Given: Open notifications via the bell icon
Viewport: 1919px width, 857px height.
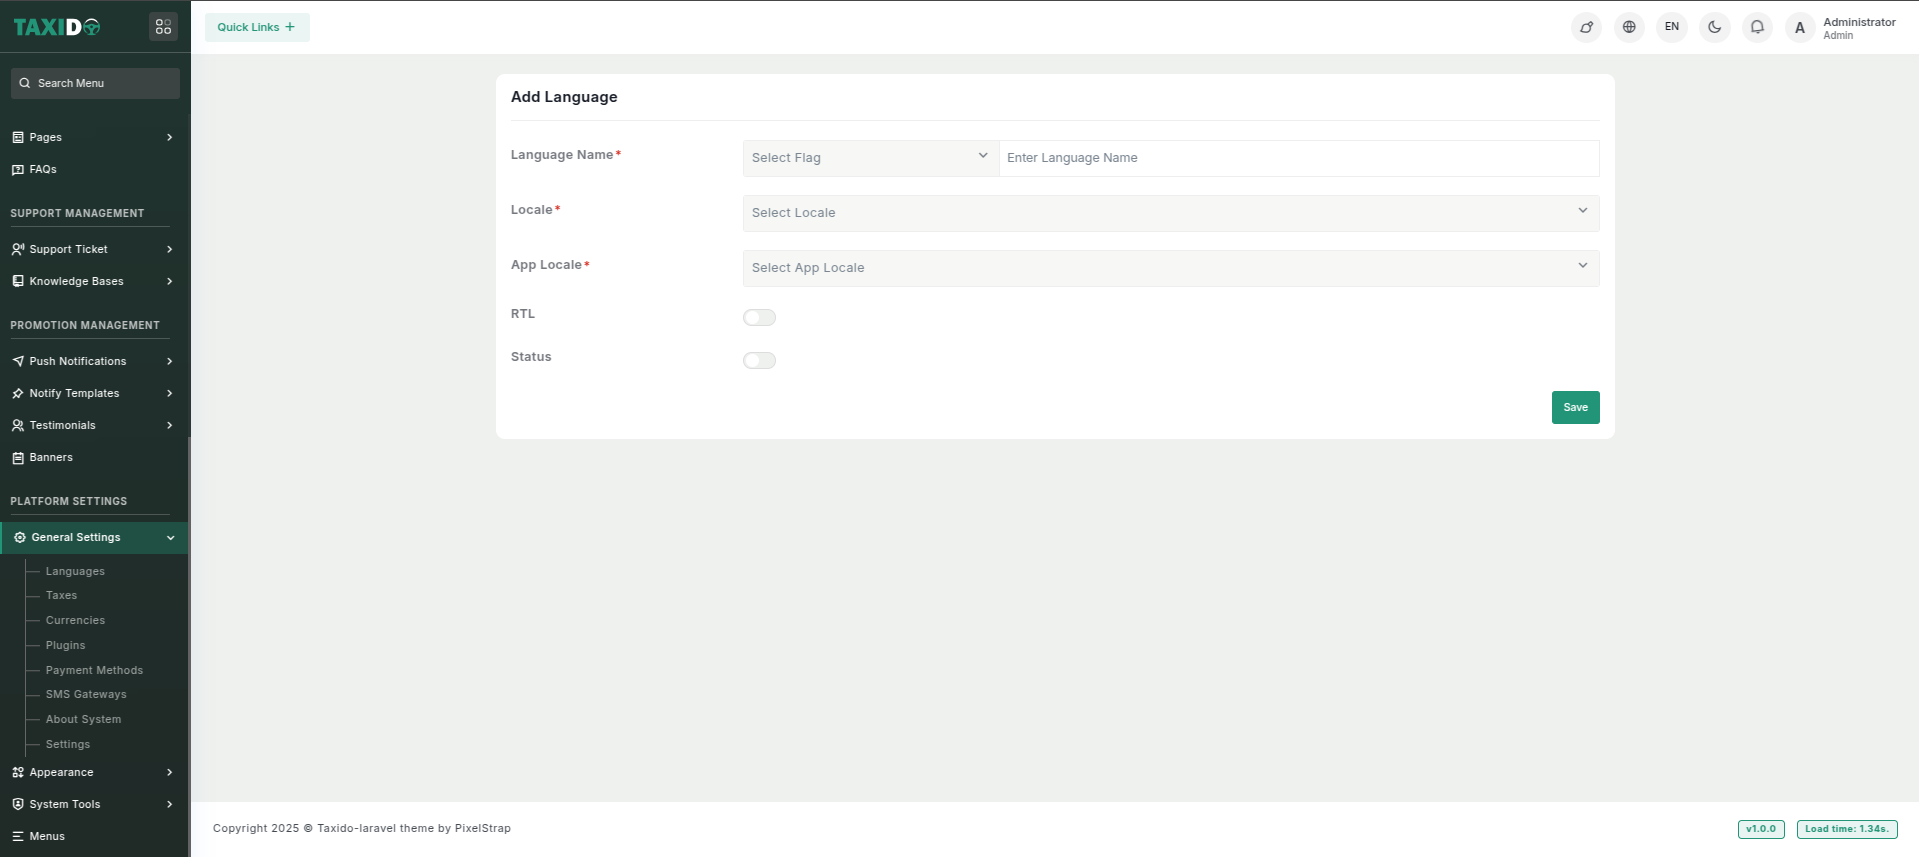Looking at the screenshot, I should [1757, 27].
